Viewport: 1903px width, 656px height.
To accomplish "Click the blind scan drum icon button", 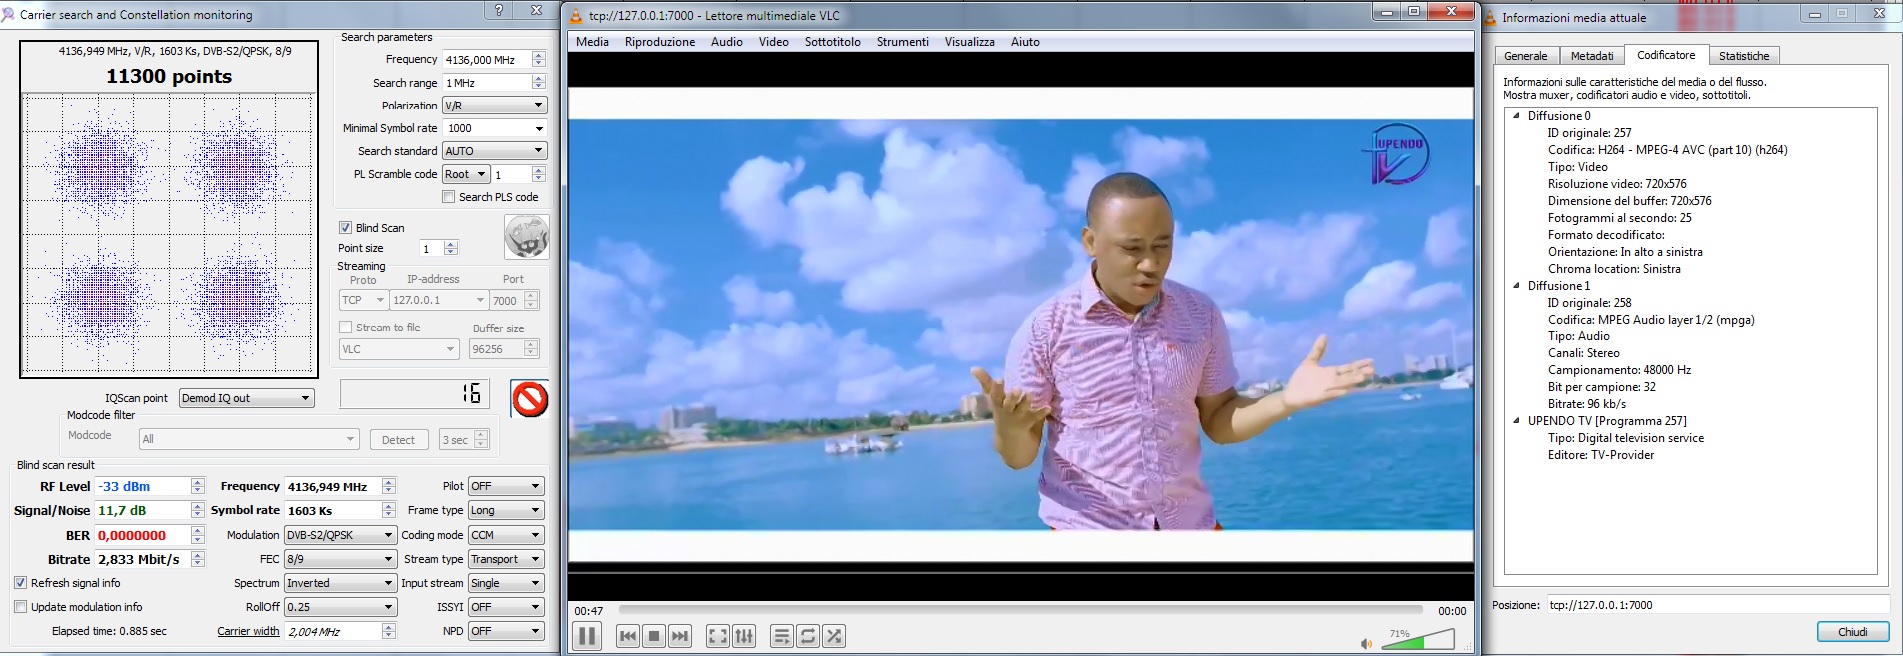I will tap(526, 237).
